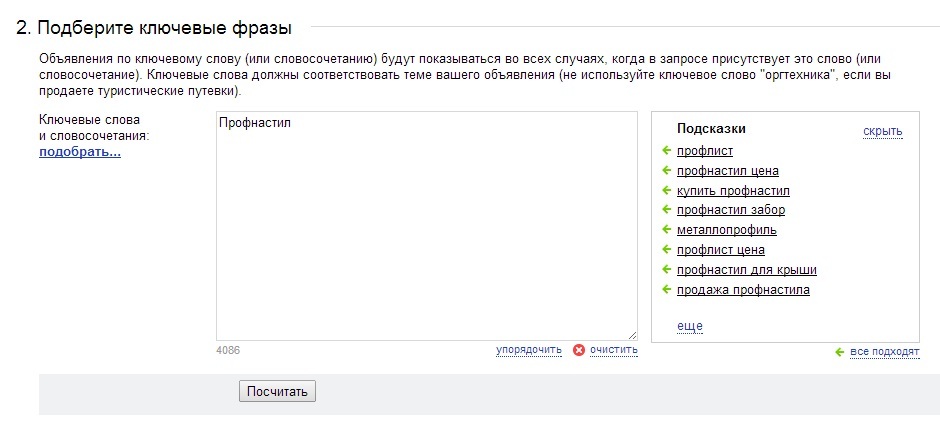Image resolution: width=940 pixels, height=423 pixels.
Task: Select the металлопрофиль suggestion link
Action: (727, 230)
